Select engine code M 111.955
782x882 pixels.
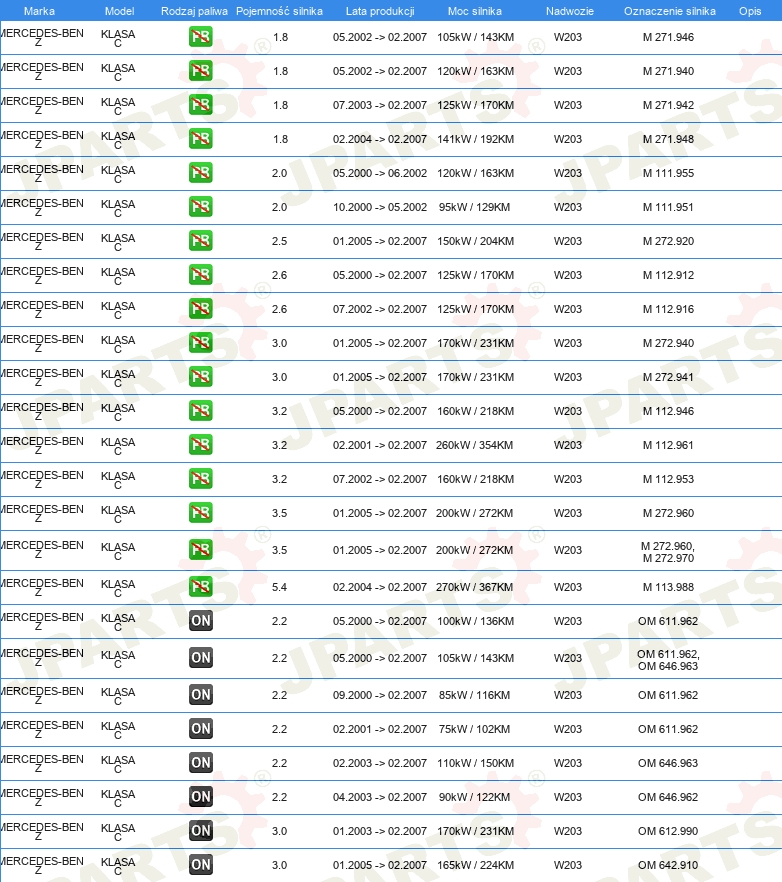coord(668,173)
